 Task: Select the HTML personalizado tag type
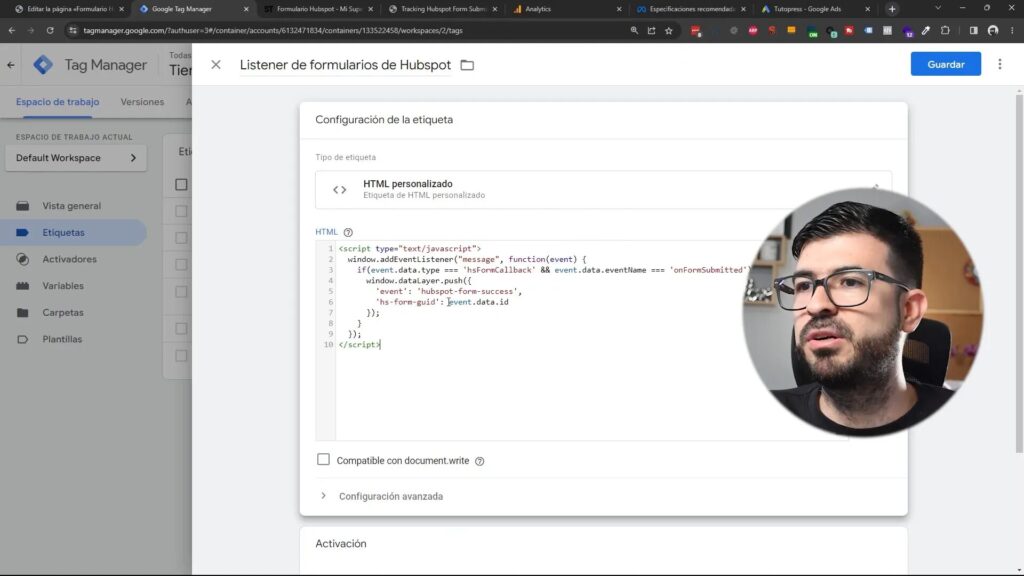click(x=603, y=189)
